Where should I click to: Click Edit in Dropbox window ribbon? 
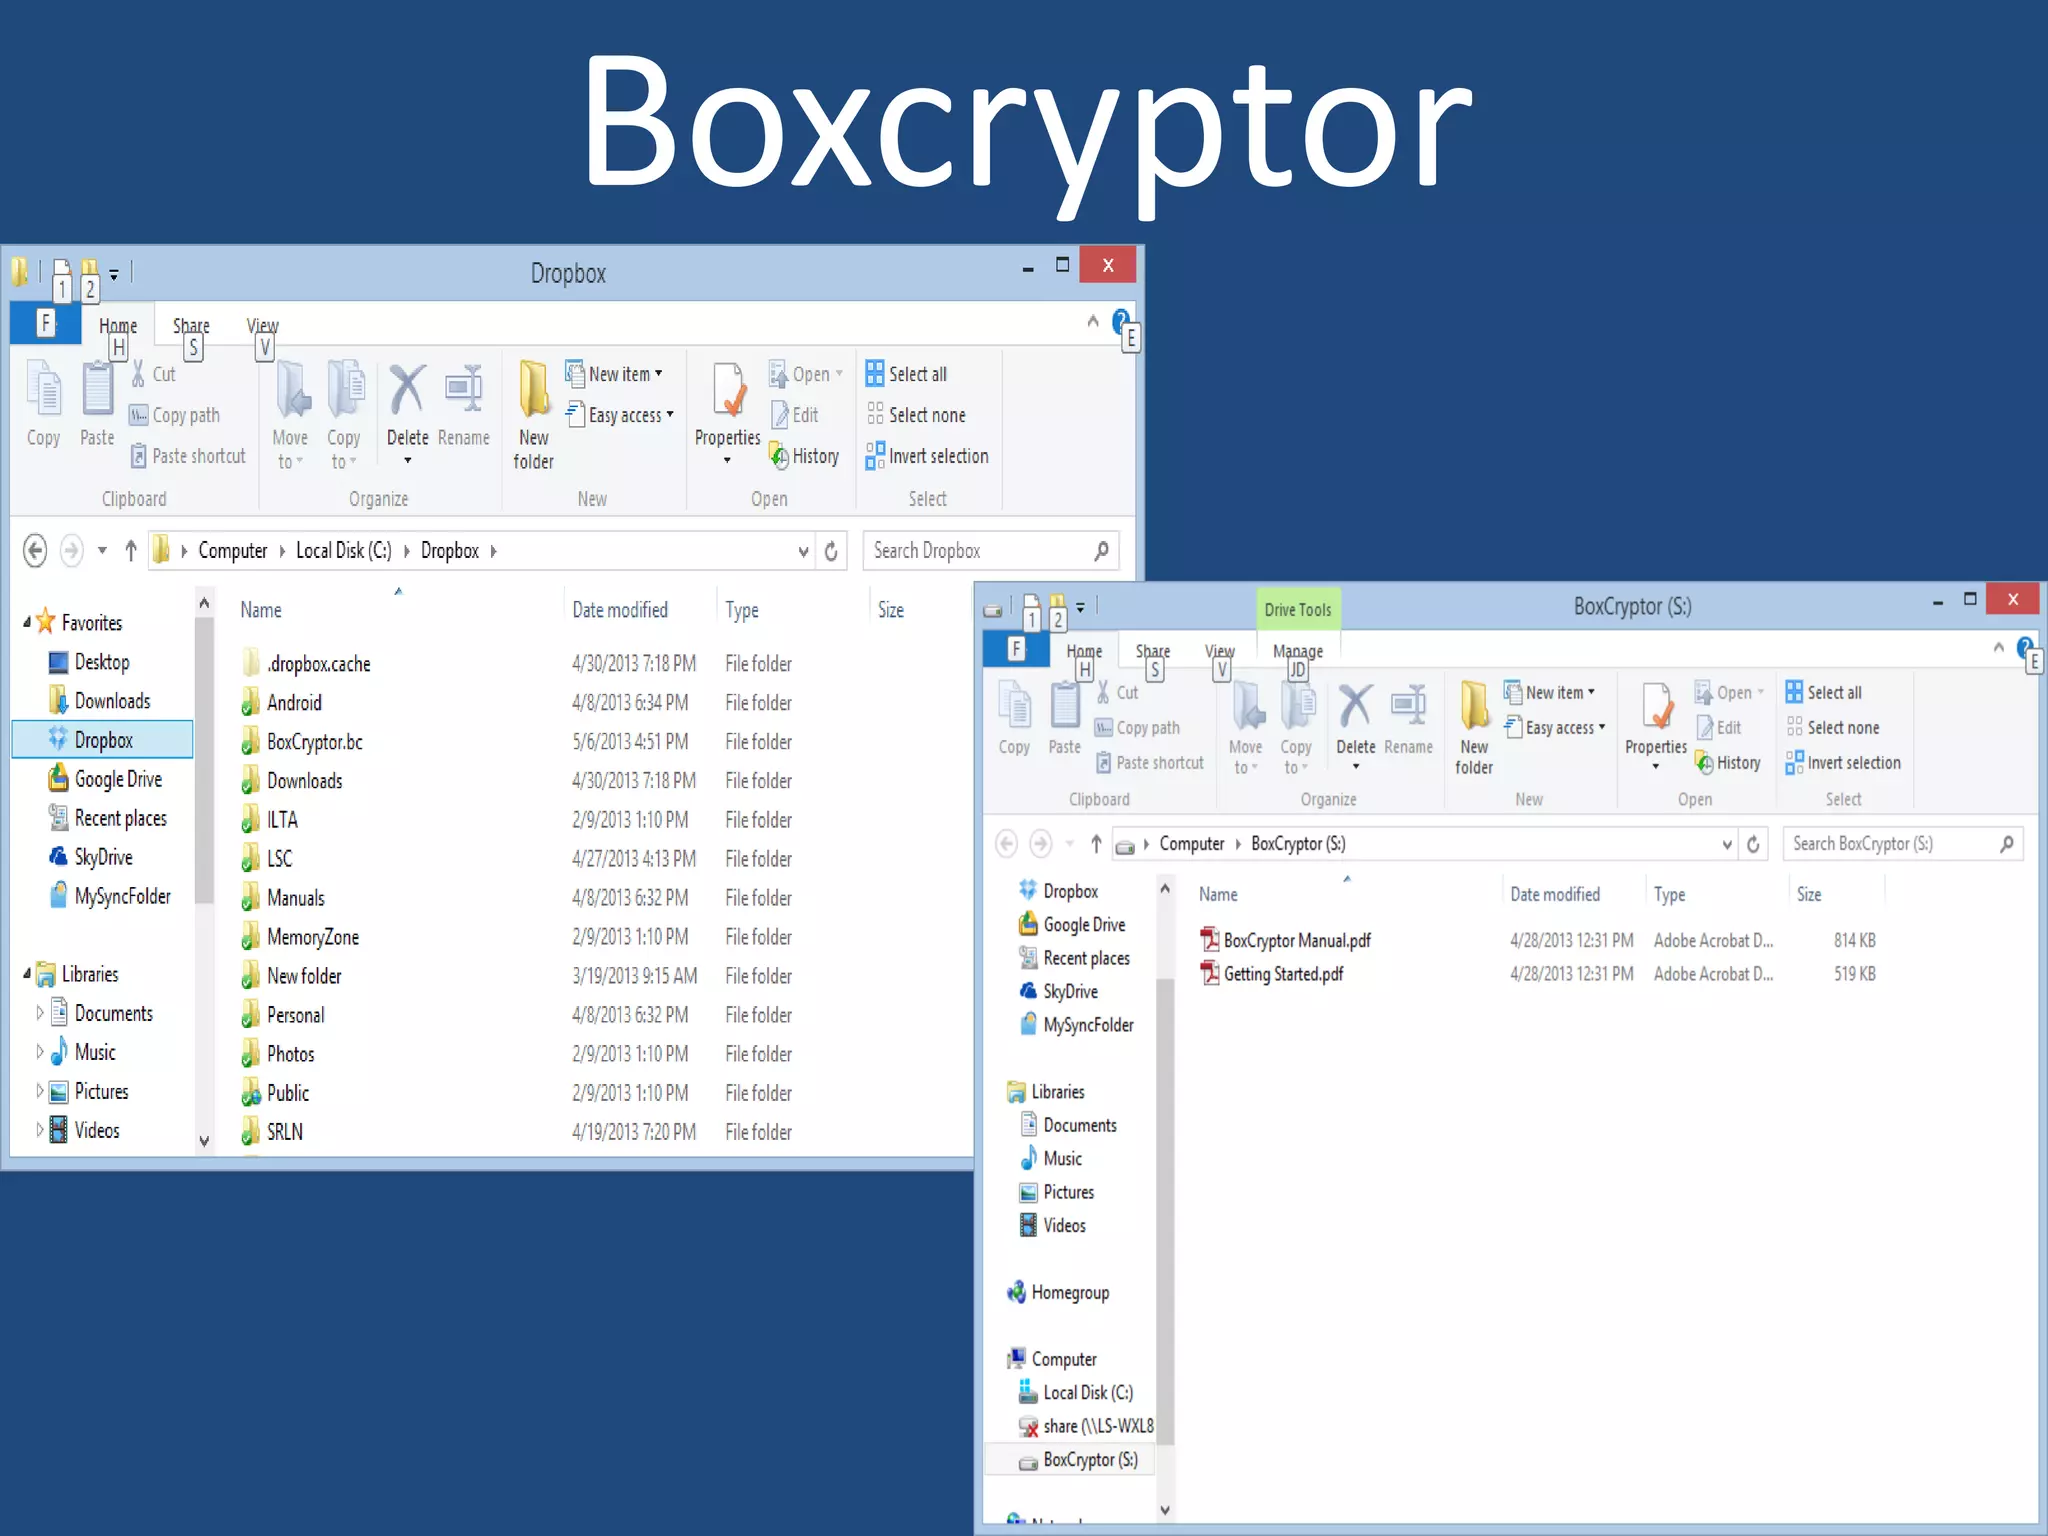click(x=795, y=415)
